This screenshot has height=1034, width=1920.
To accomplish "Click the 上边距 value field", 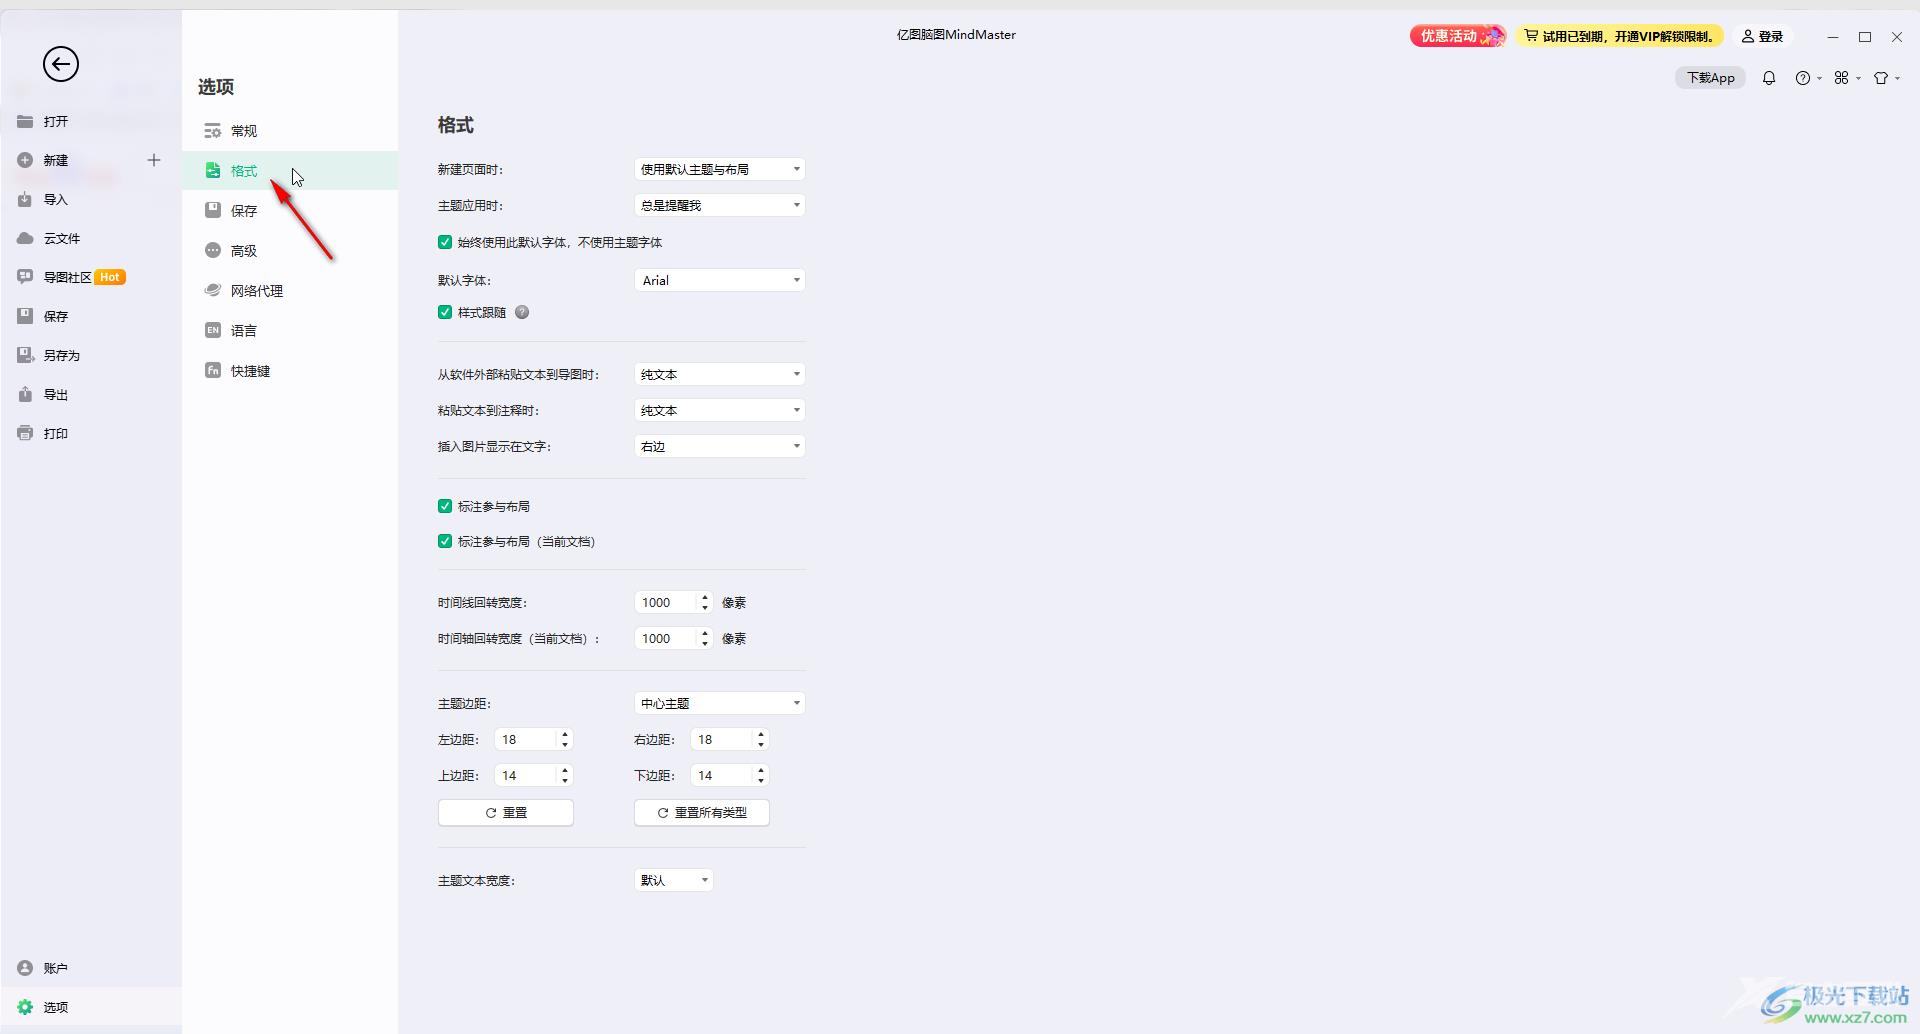I will pyautogui.click(x=525, y=775).
